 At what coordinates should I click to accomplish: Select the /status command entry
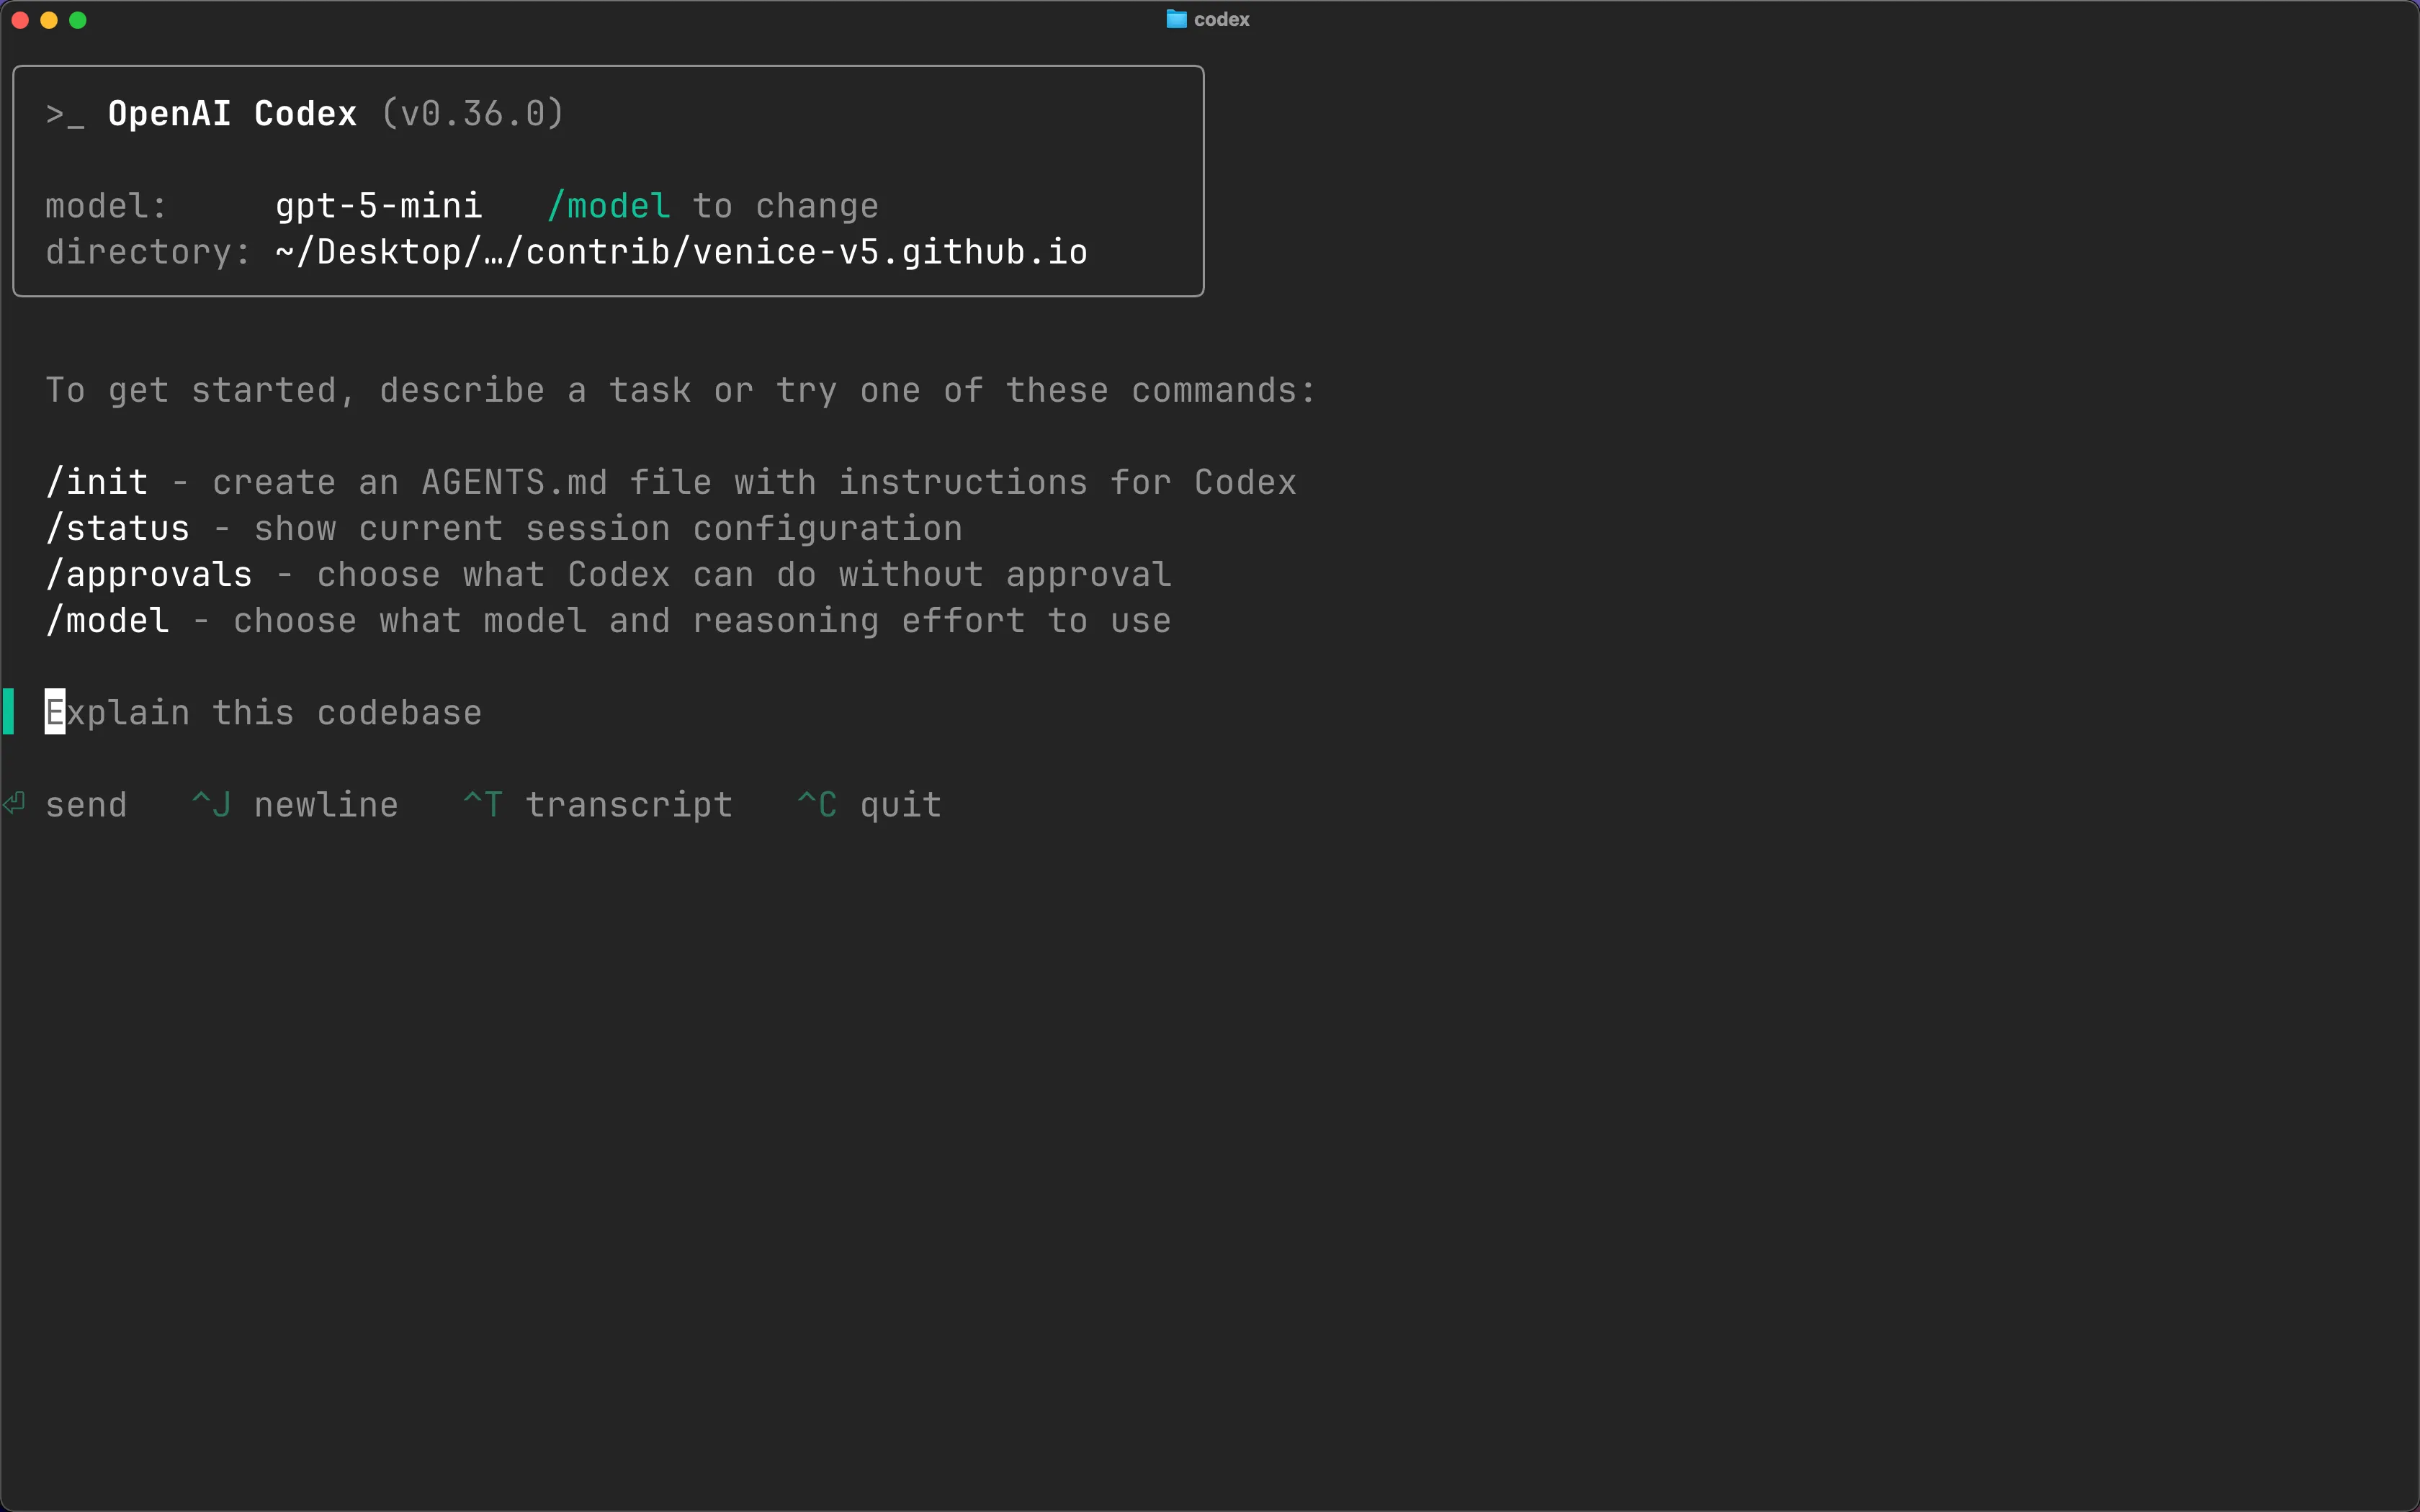pyautogui.click(x=117, y=527)
